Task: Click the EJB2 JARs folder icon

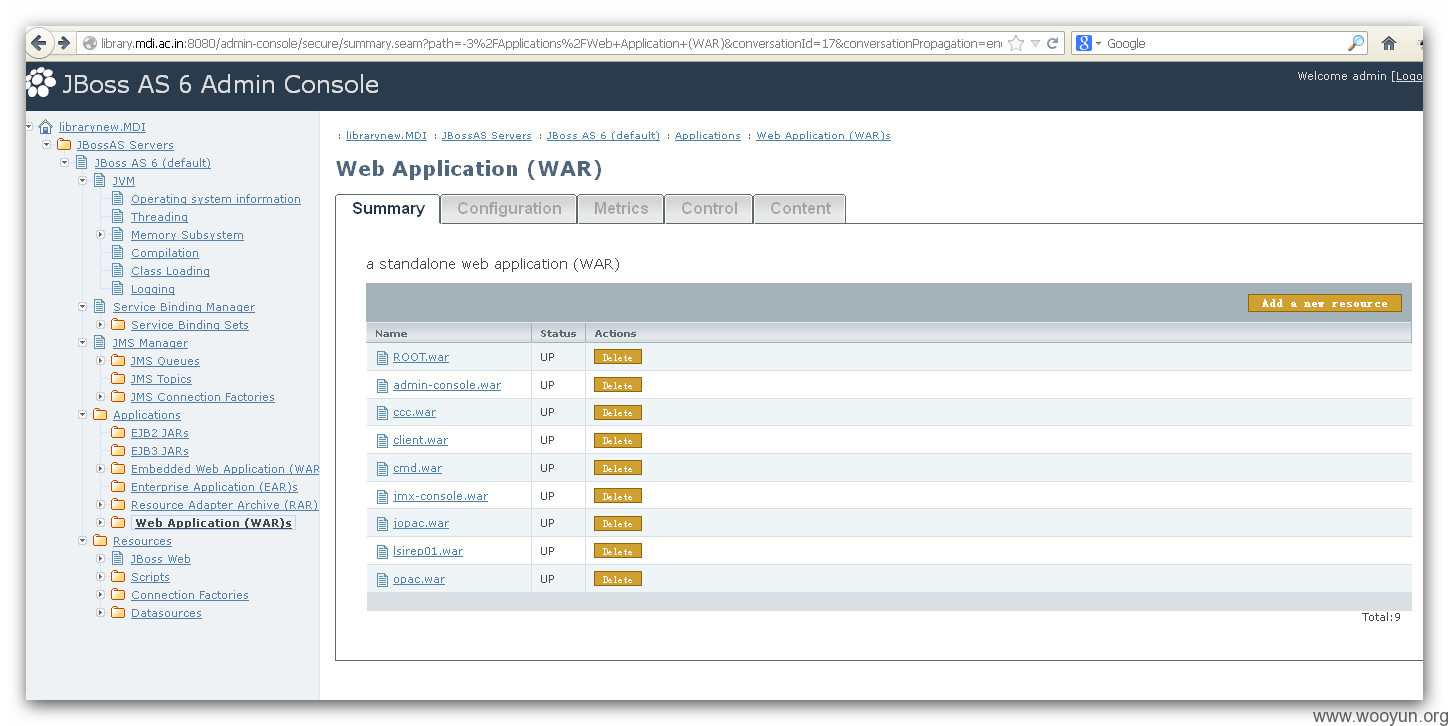Action: click(118, 433)
